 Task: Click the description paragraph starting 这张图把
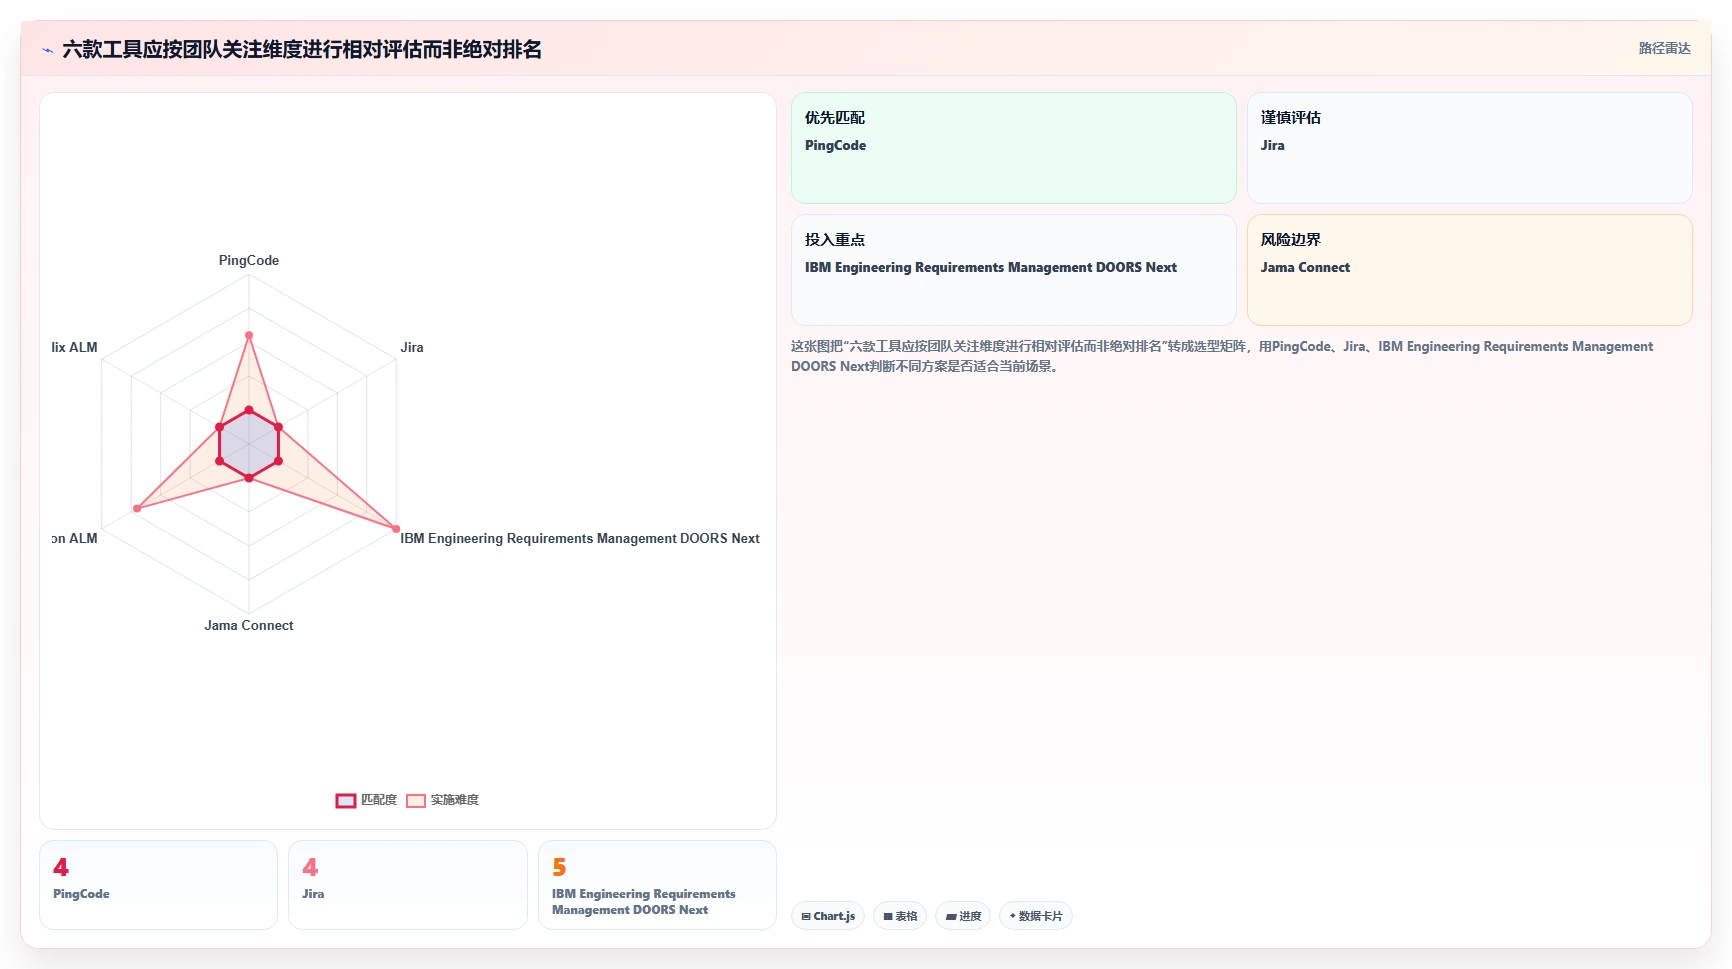[x=1222, y=356]
